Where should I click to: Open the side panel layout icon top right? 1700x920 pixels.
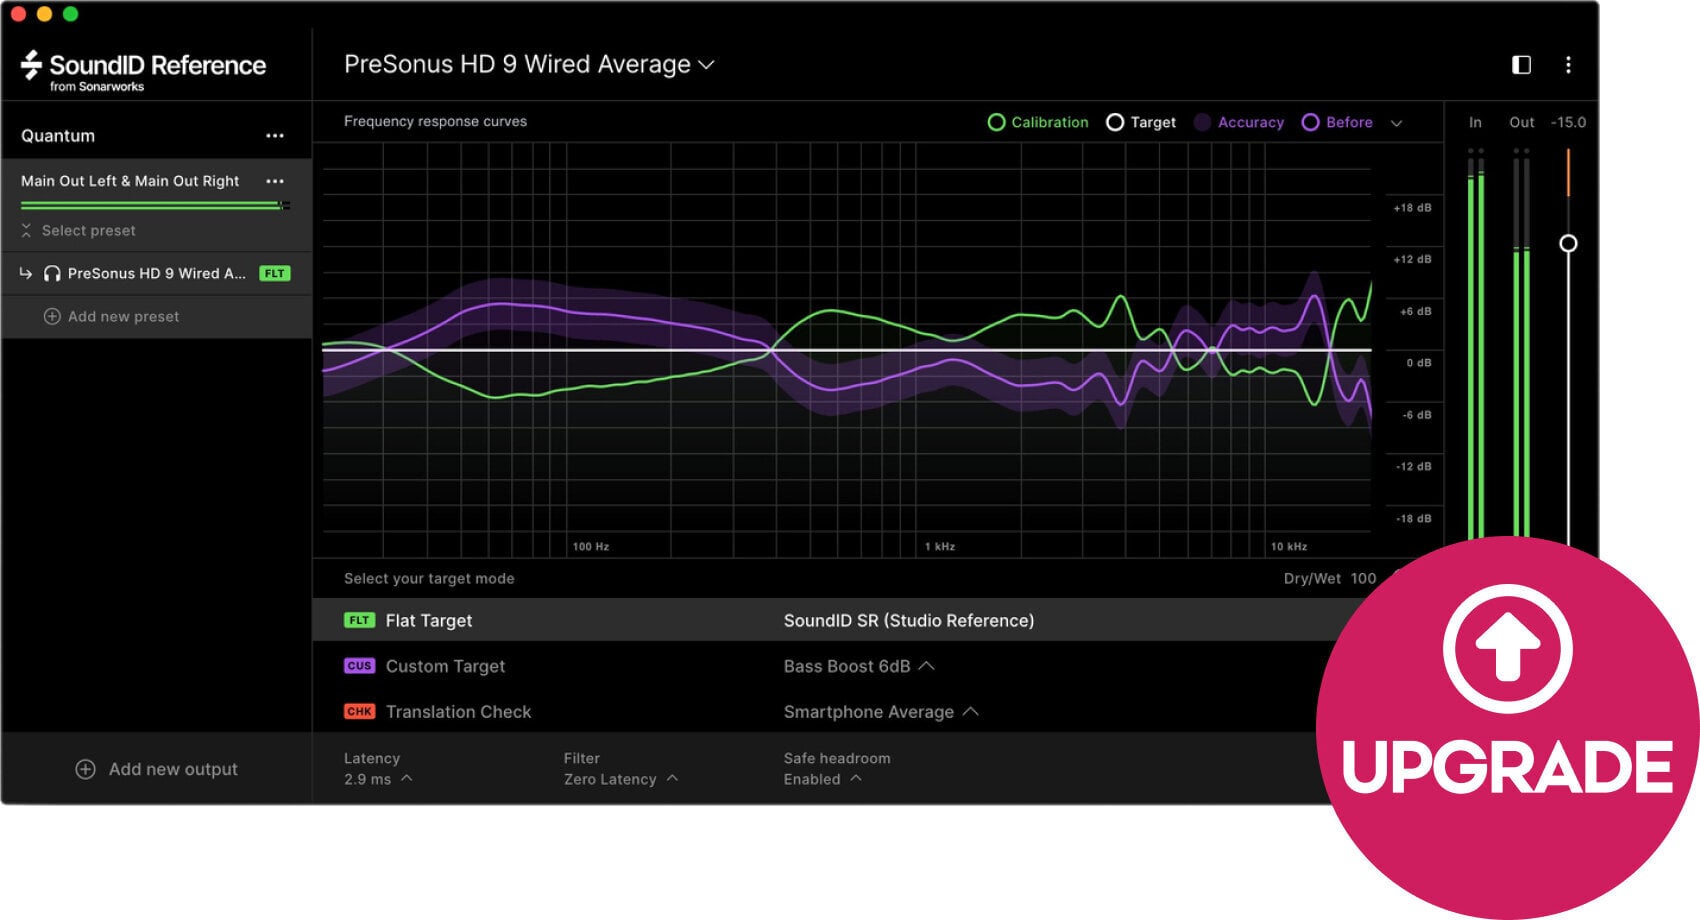point(1521,64)
